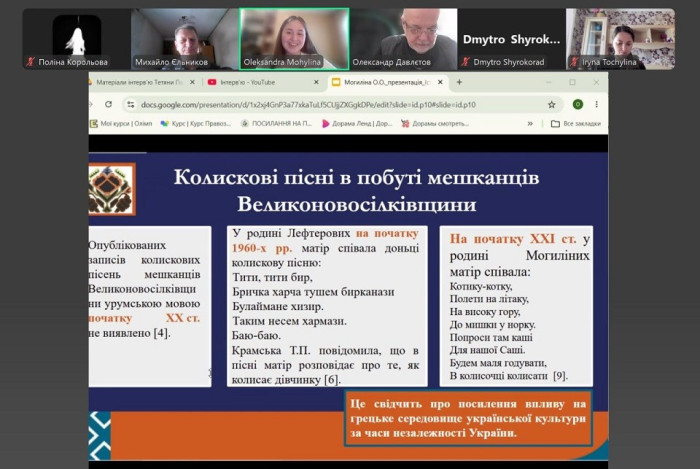The image size is (700, 469).
Task: Click the muted mic icon by Iryna Tochylina
Action: tap(575, 62)
